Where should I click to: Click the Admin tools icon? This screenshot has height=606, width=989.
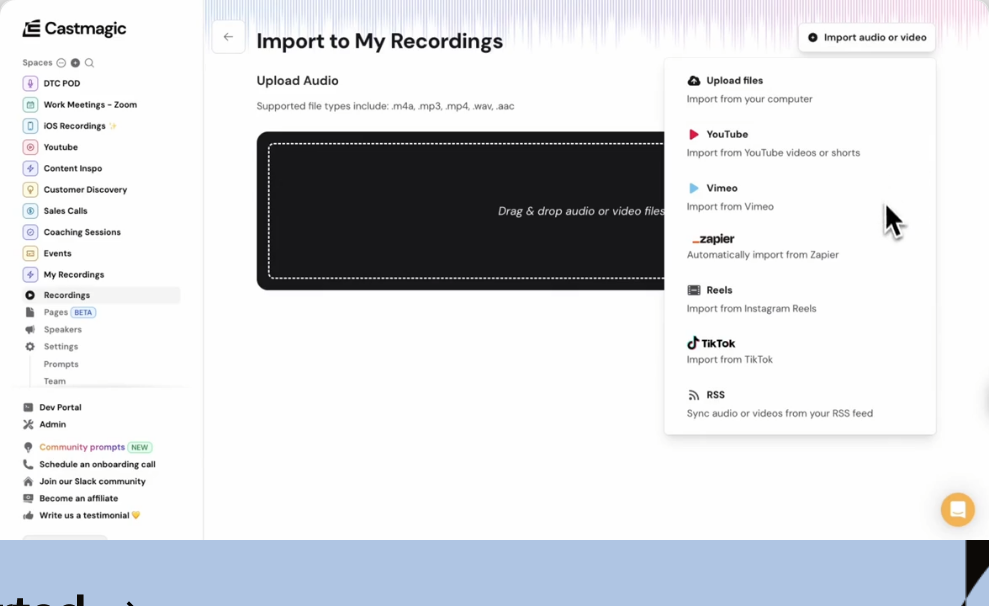point(28,424)
